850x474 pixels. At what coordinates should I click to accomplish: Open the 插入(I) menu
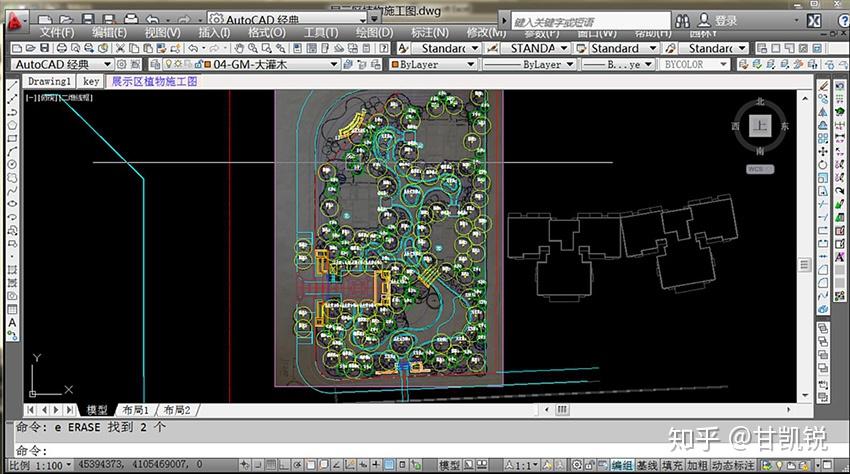214,33
